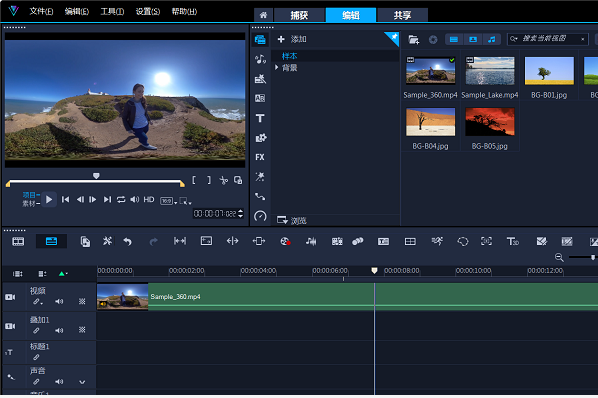Open the split screen template grid icon
The width and height of the screenshot is (598, 398).
410,241
